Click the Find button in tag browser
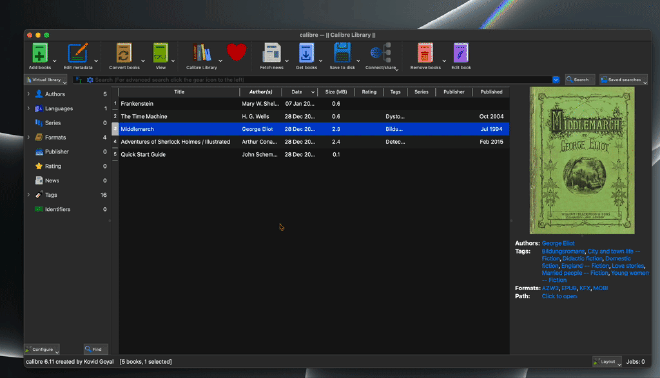 96,349
